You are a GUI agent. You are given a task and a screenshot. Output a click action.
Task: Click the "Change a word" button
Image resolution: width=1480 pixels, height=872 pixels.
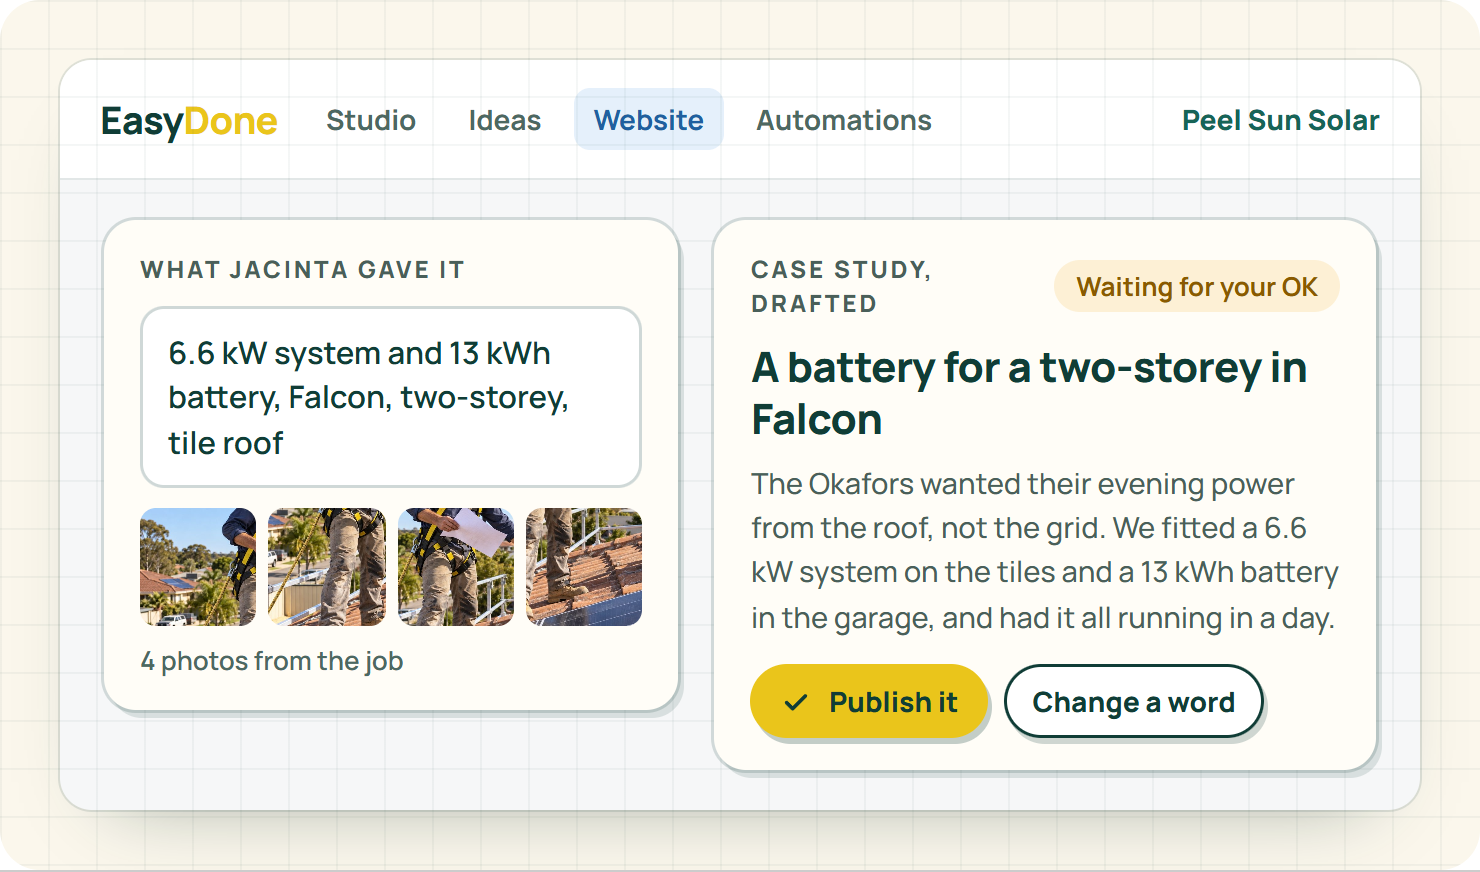coord(1133,702)
